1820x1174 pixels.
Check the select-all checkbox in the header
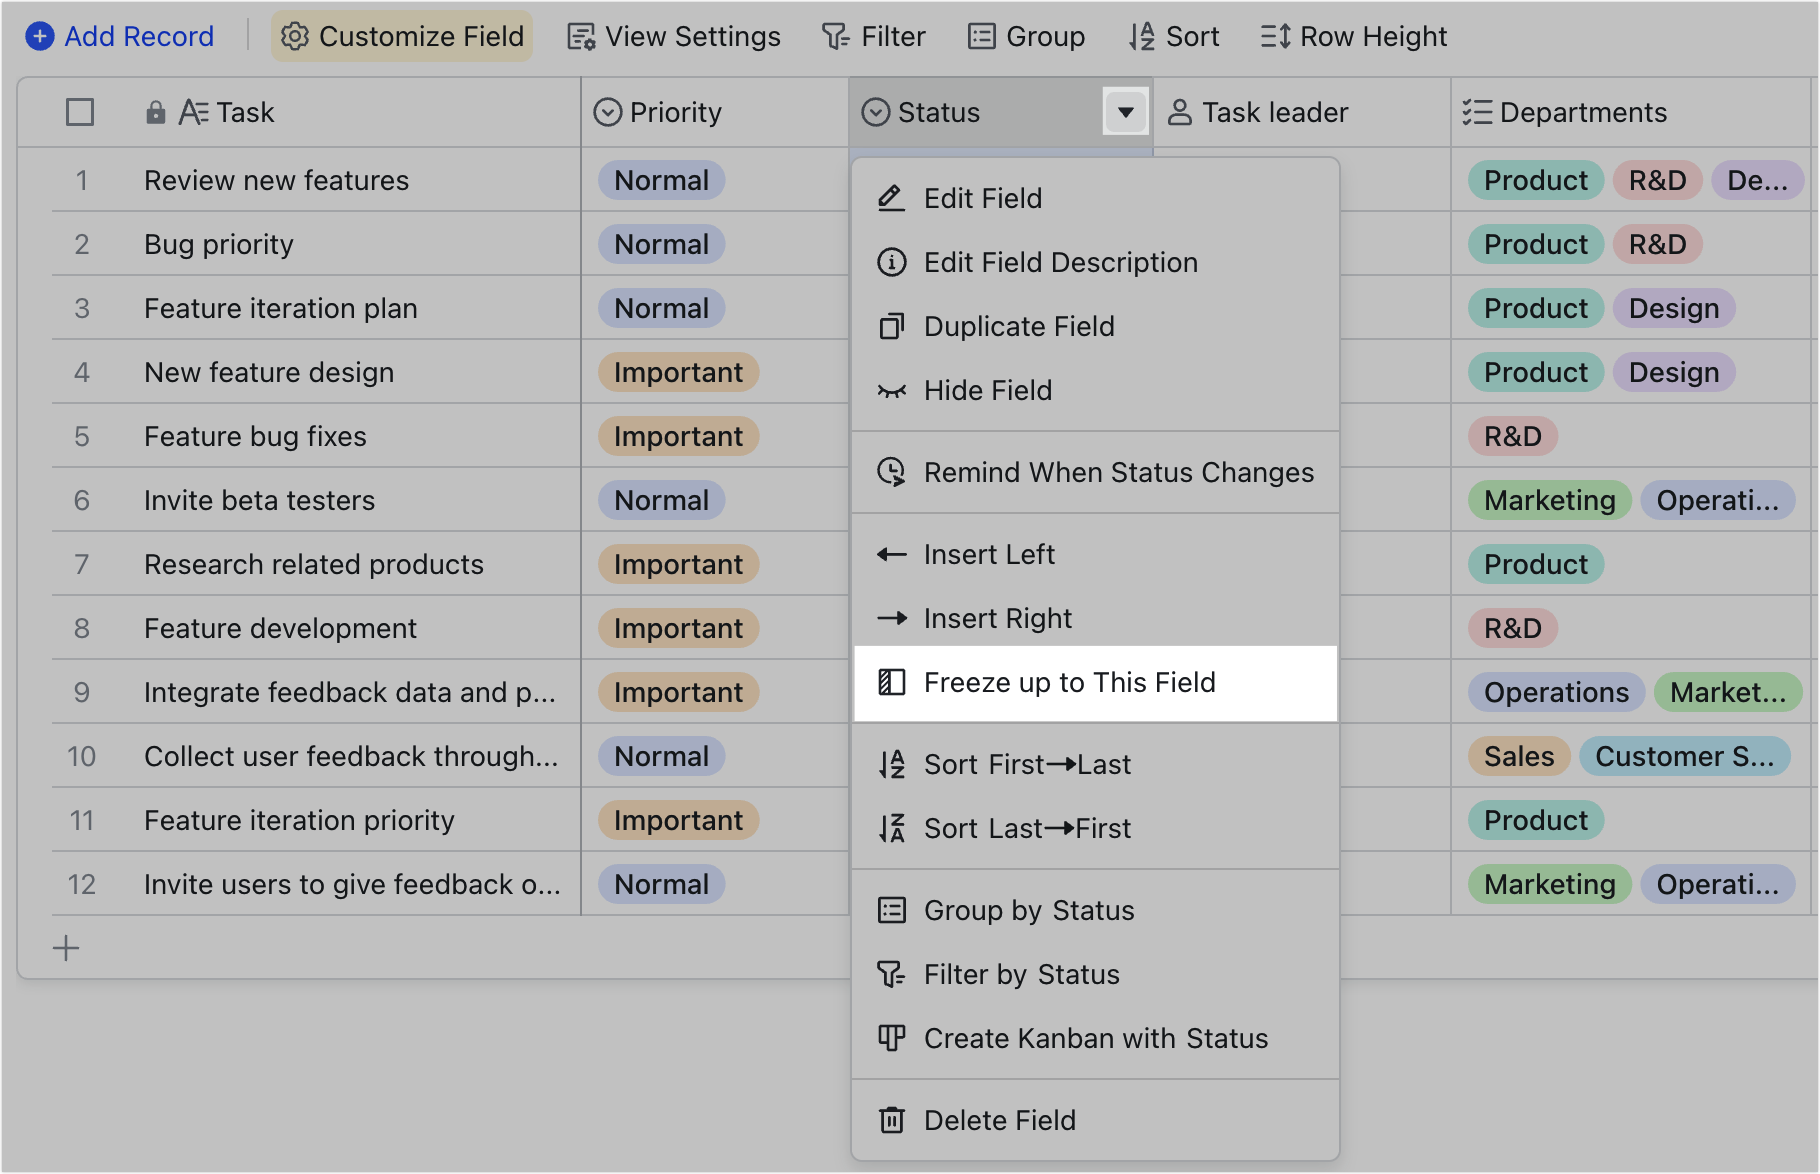click(x=80, y=112)
